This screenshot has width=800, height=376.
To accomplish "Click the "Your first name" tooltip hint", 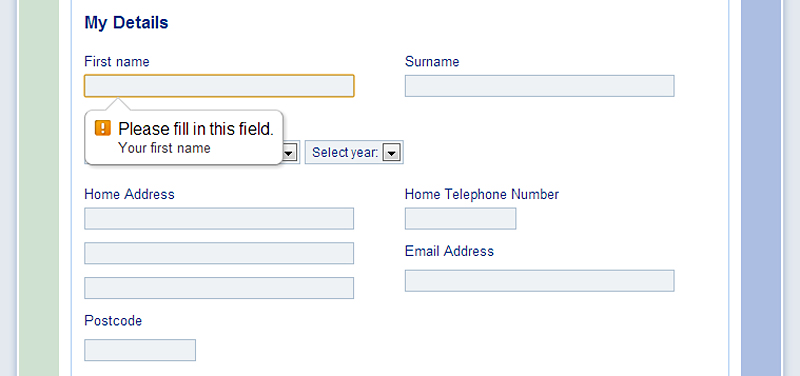I will point(164,148).
